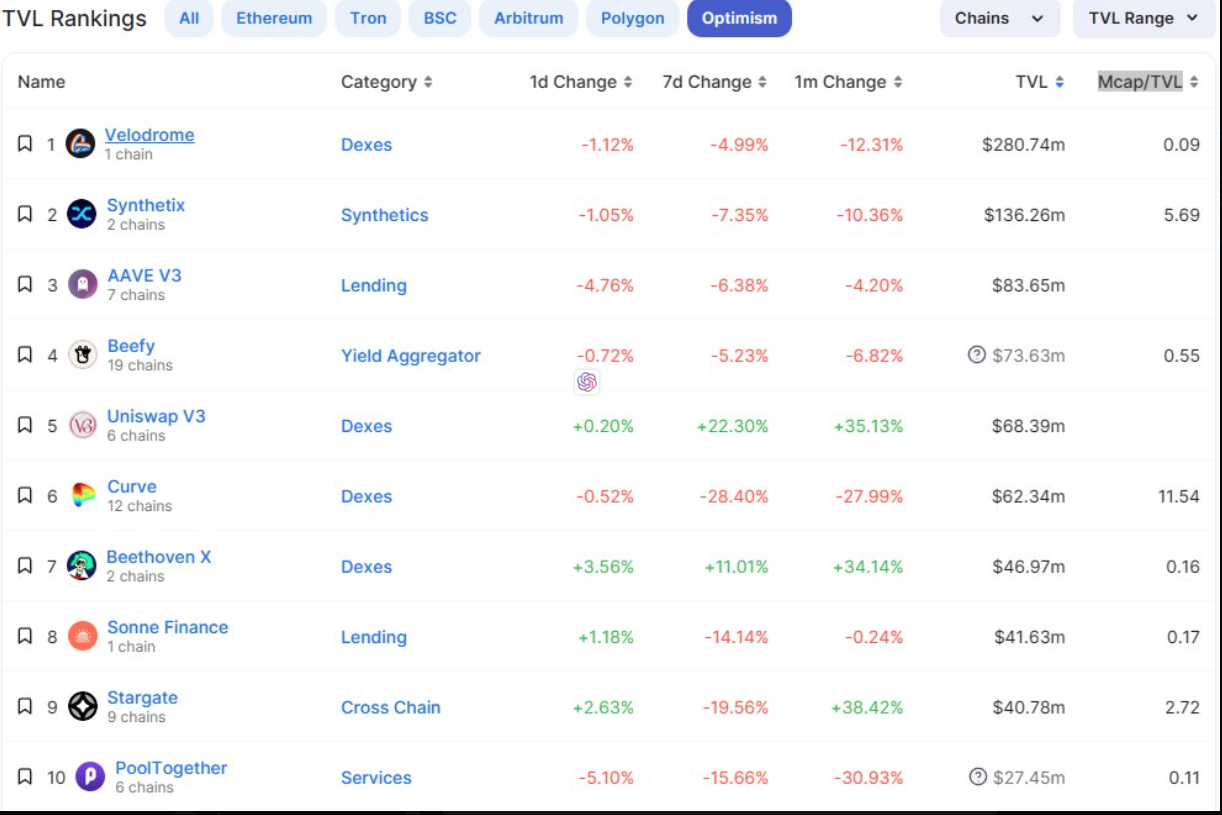Open the Synthetics category link
The image size is (1222, 815).
(x=384, y=215)
